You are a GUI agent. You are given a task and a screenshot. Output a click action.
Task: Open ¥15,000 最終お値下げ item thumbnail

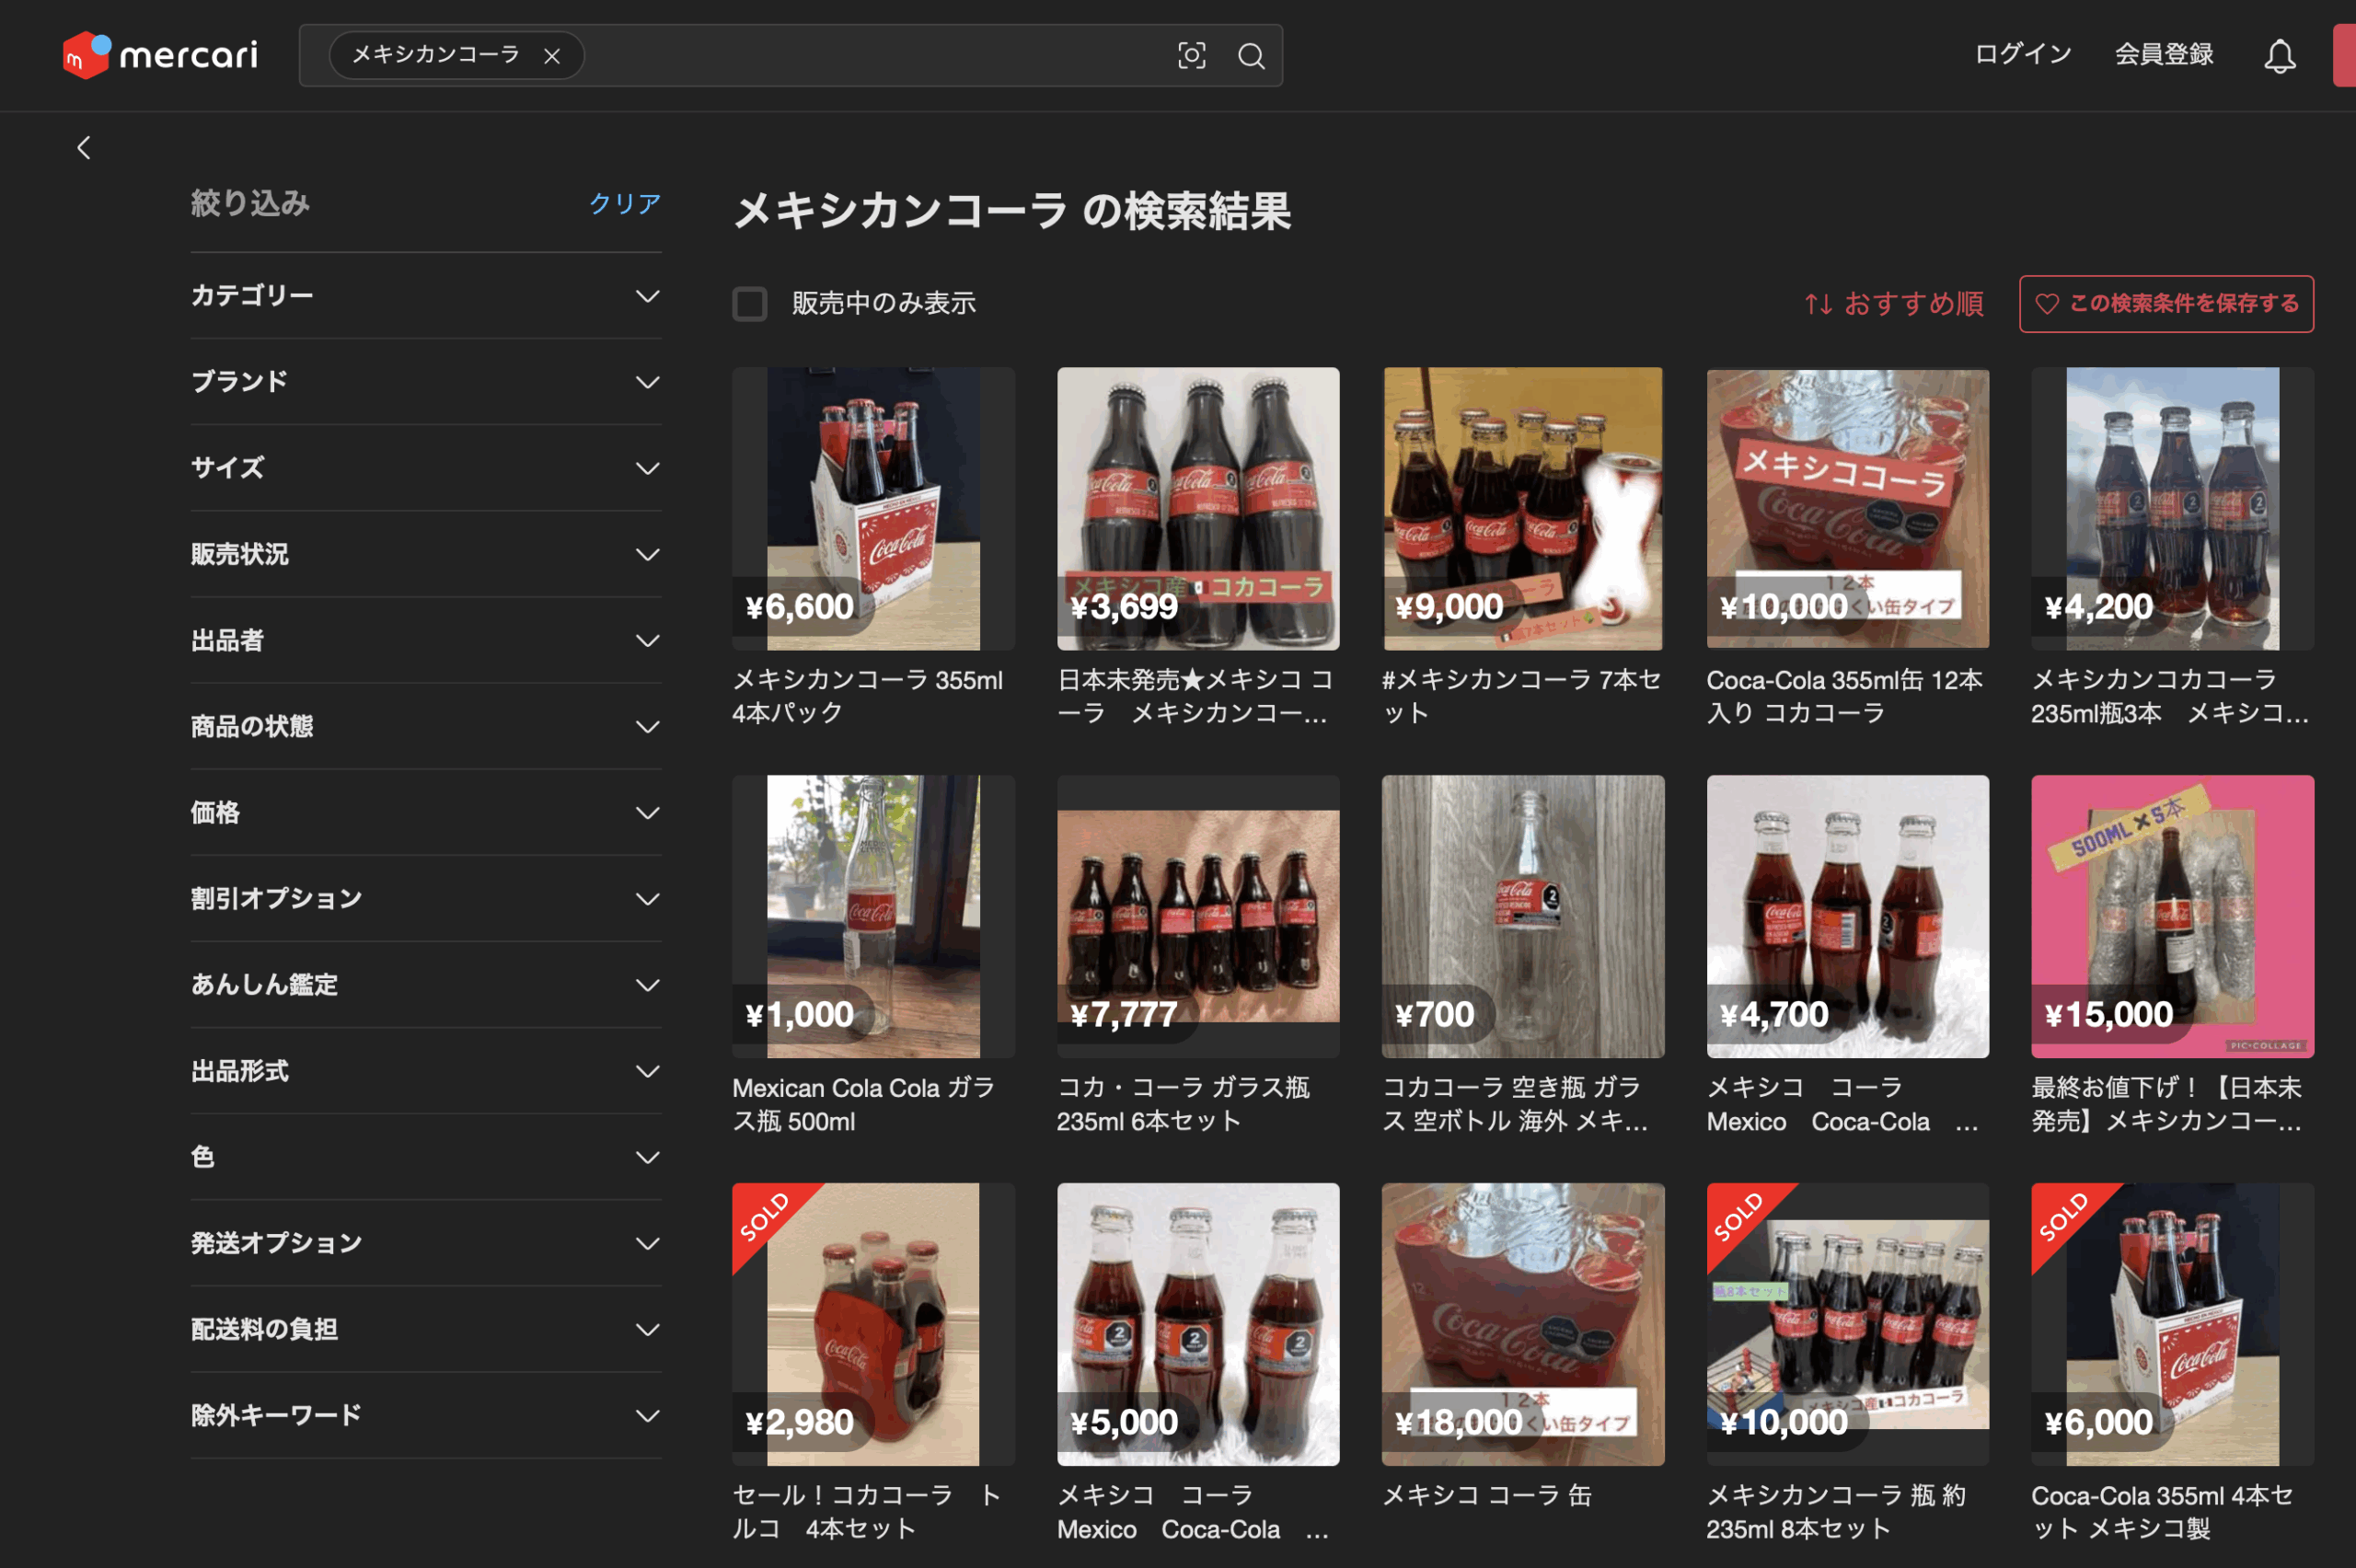(2172, 916)
